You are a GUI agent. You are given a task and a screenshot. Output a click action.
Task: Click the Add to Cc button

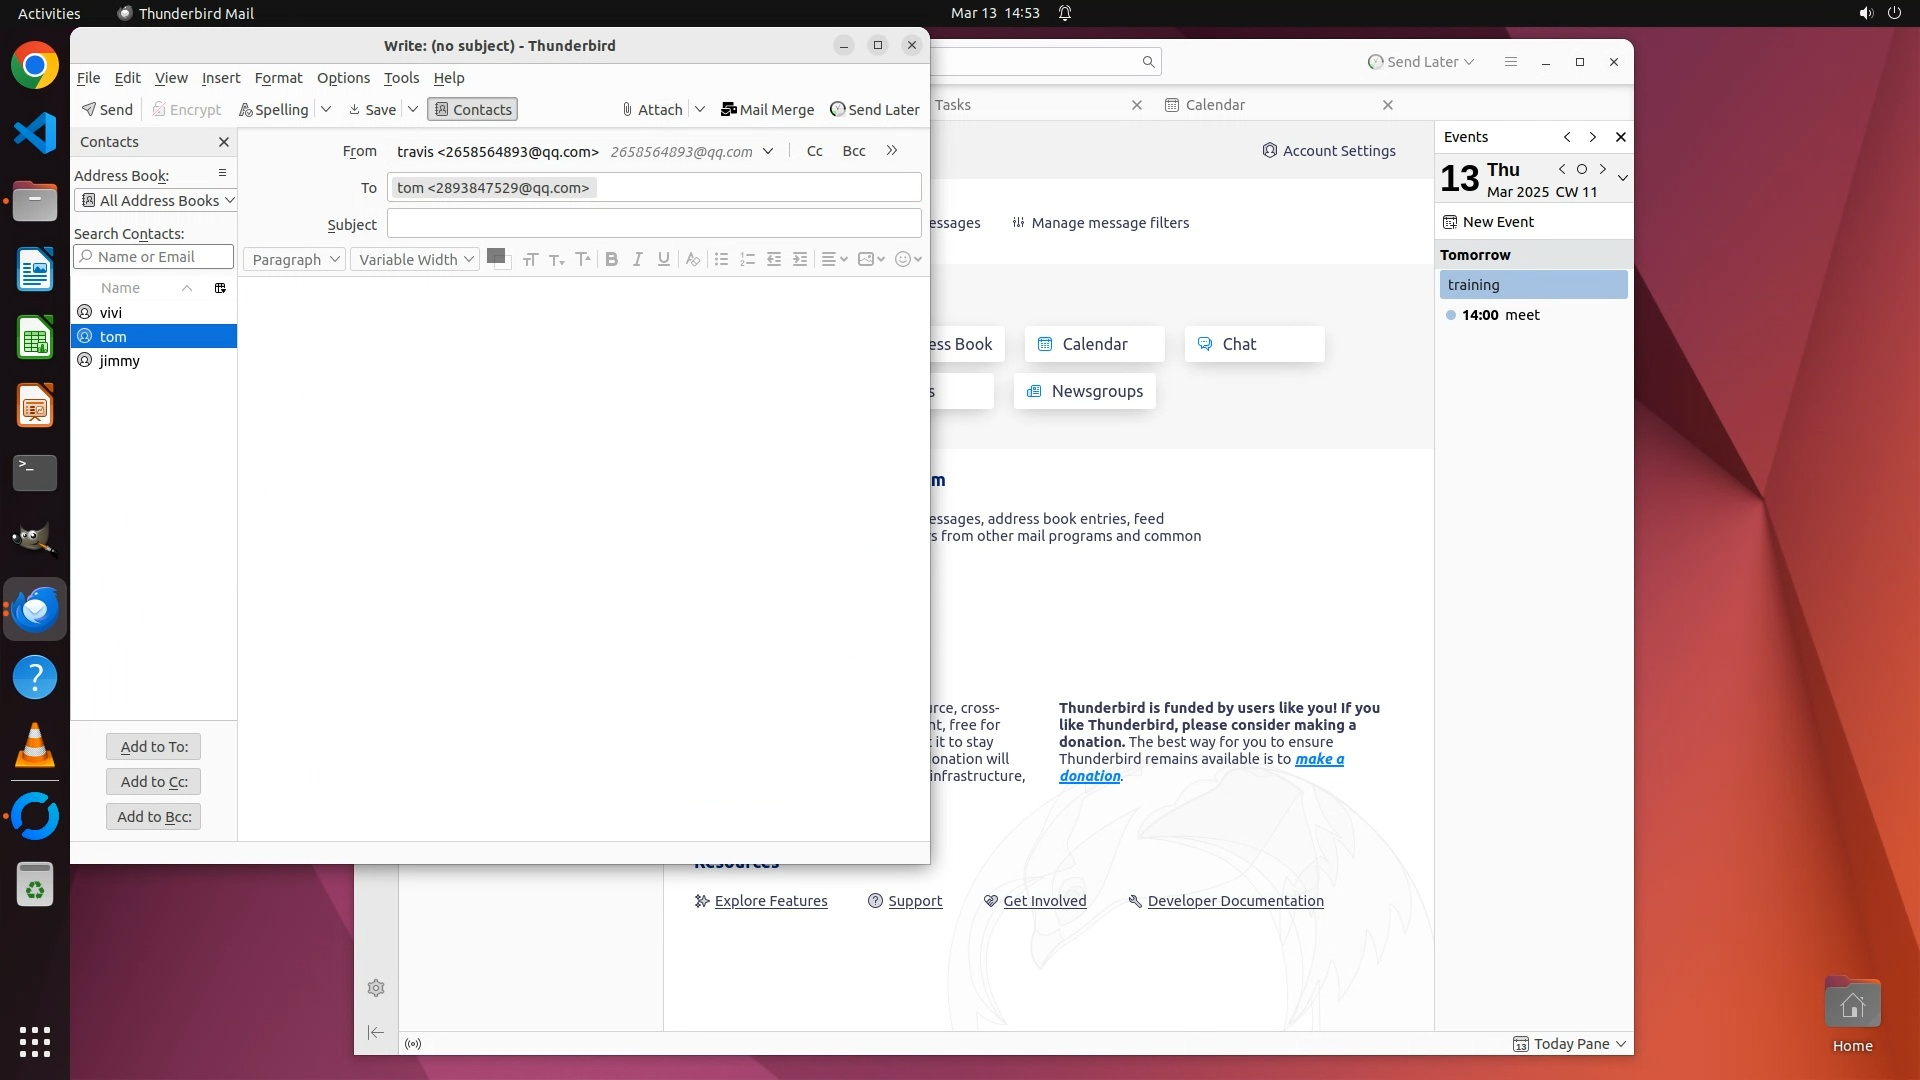[154, 782]
